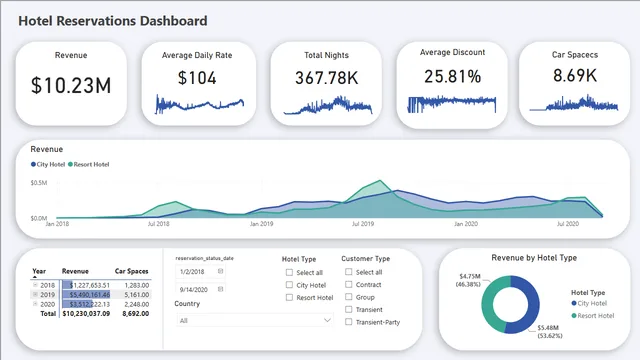Click the start date field 1/2/2018
Screen dimensions: 640x360
[200, 271]
